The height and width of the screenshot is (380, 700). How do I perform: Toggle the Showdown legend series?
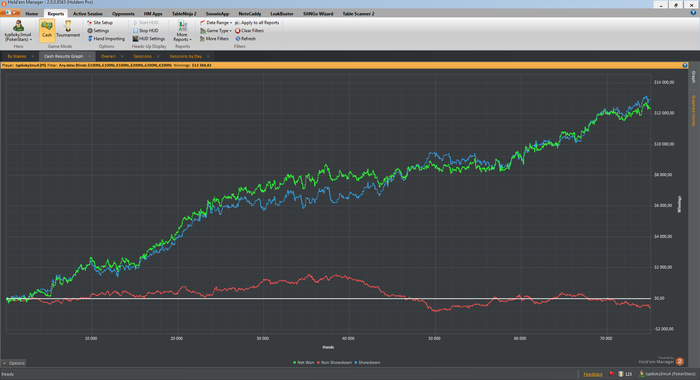click(x=367, y=363)
